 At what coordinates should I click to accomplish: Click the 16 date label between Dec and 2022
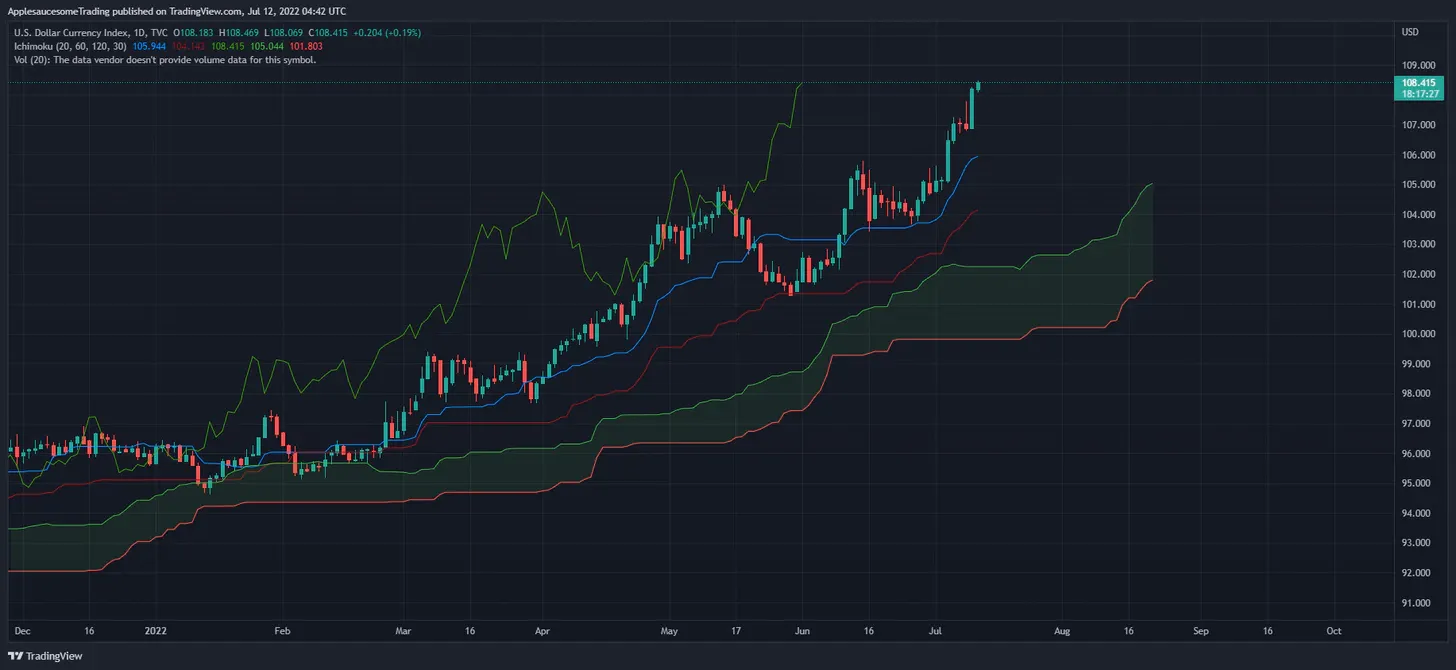coord(88,632)
